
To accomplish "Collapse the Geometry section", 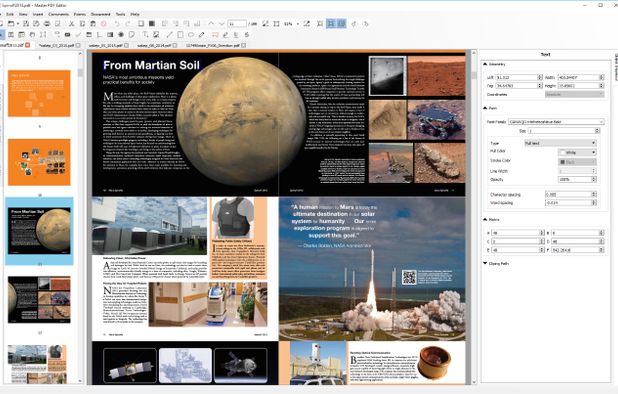I will (x=485, y=64).
